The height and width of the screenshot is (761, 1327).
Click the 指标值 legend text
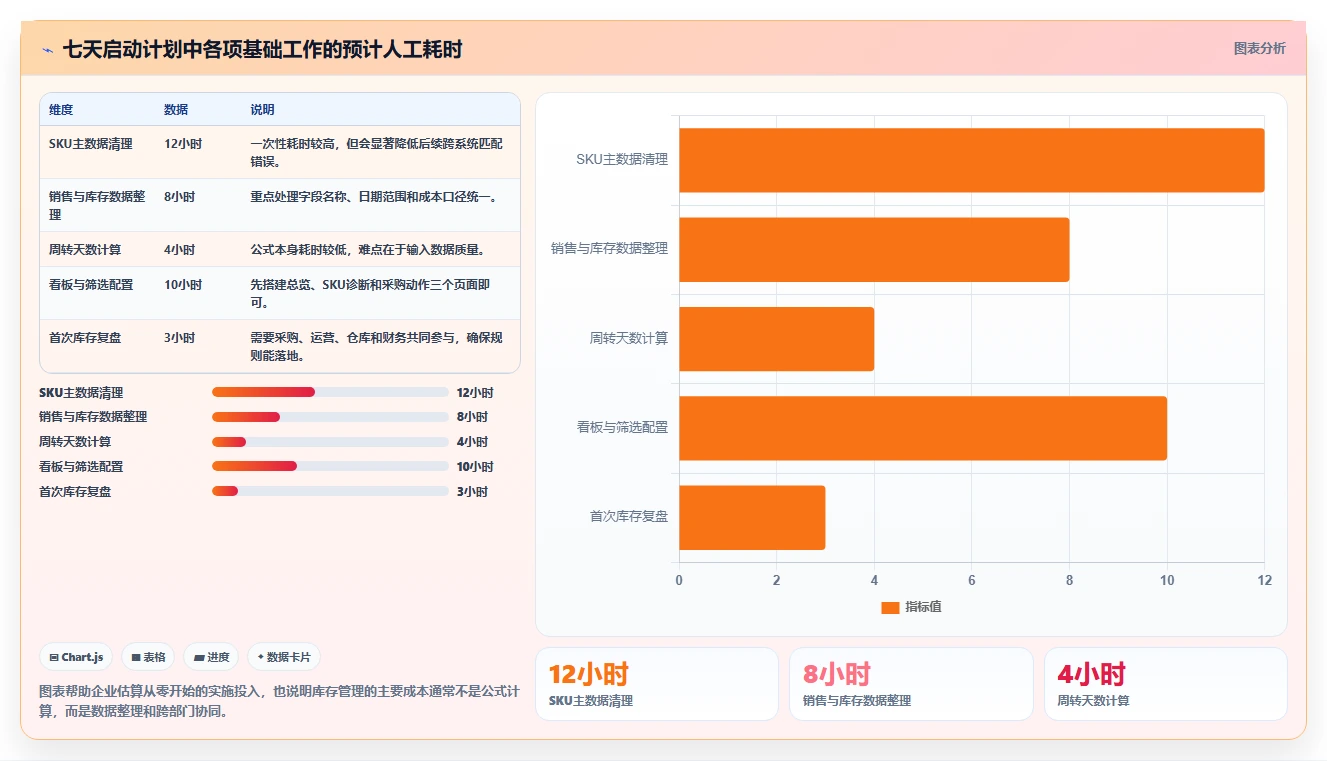pyautogui.click(x=923, y=607)
